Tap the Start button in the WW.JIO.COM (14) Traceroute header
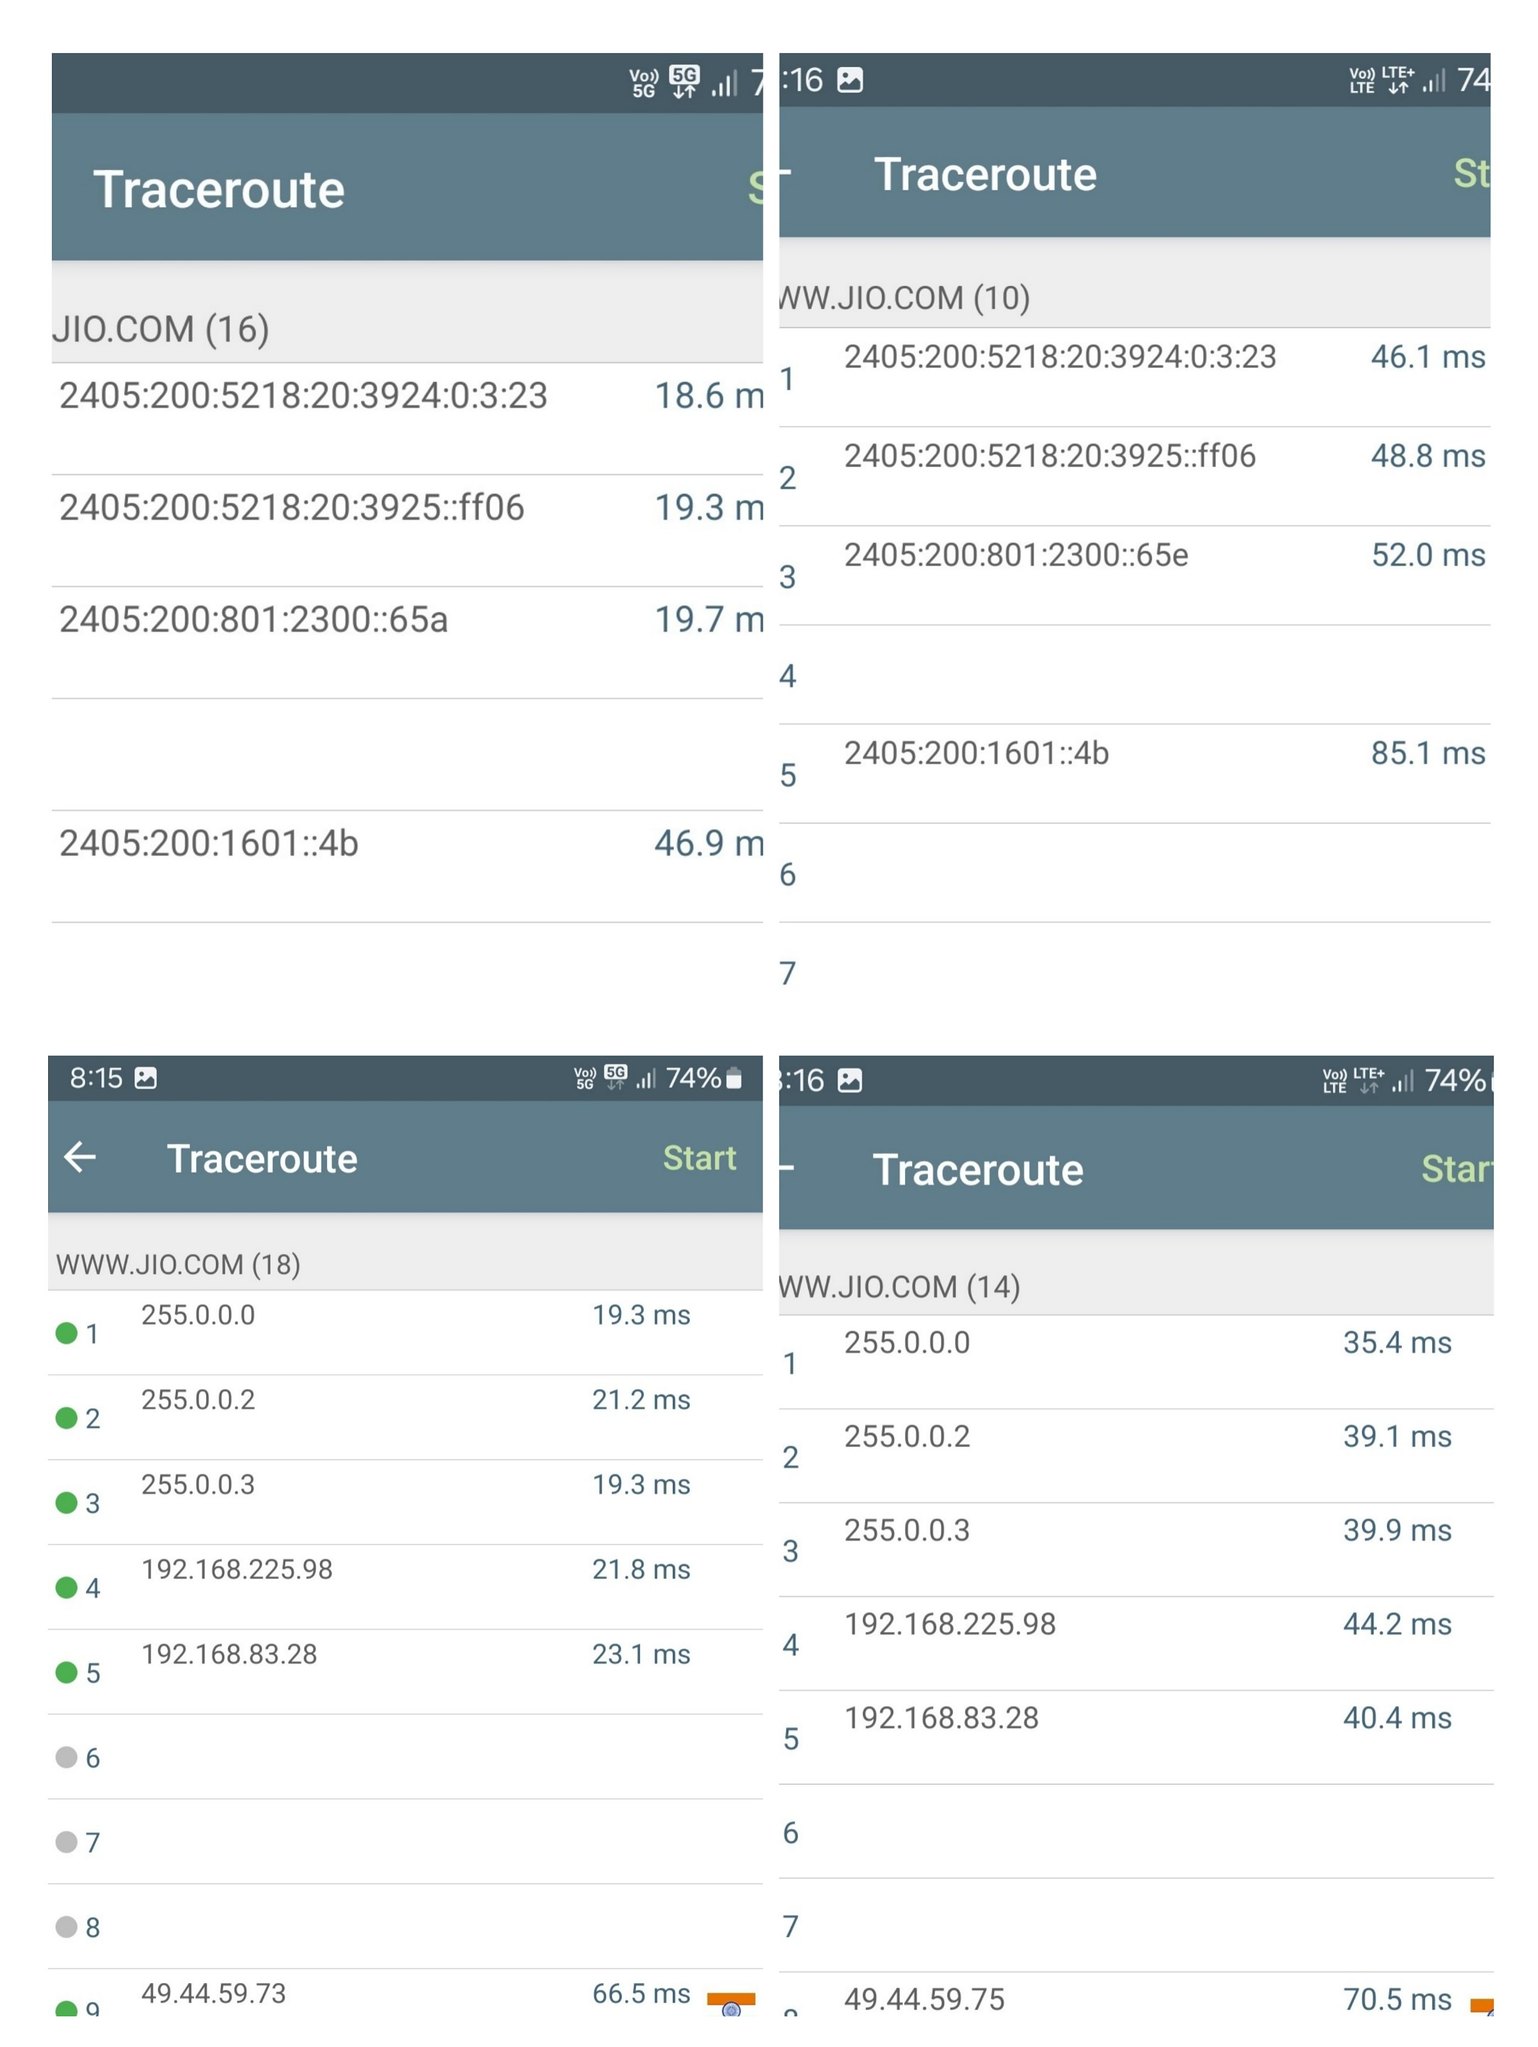1538x2047 pixels. [1457, 1168]
